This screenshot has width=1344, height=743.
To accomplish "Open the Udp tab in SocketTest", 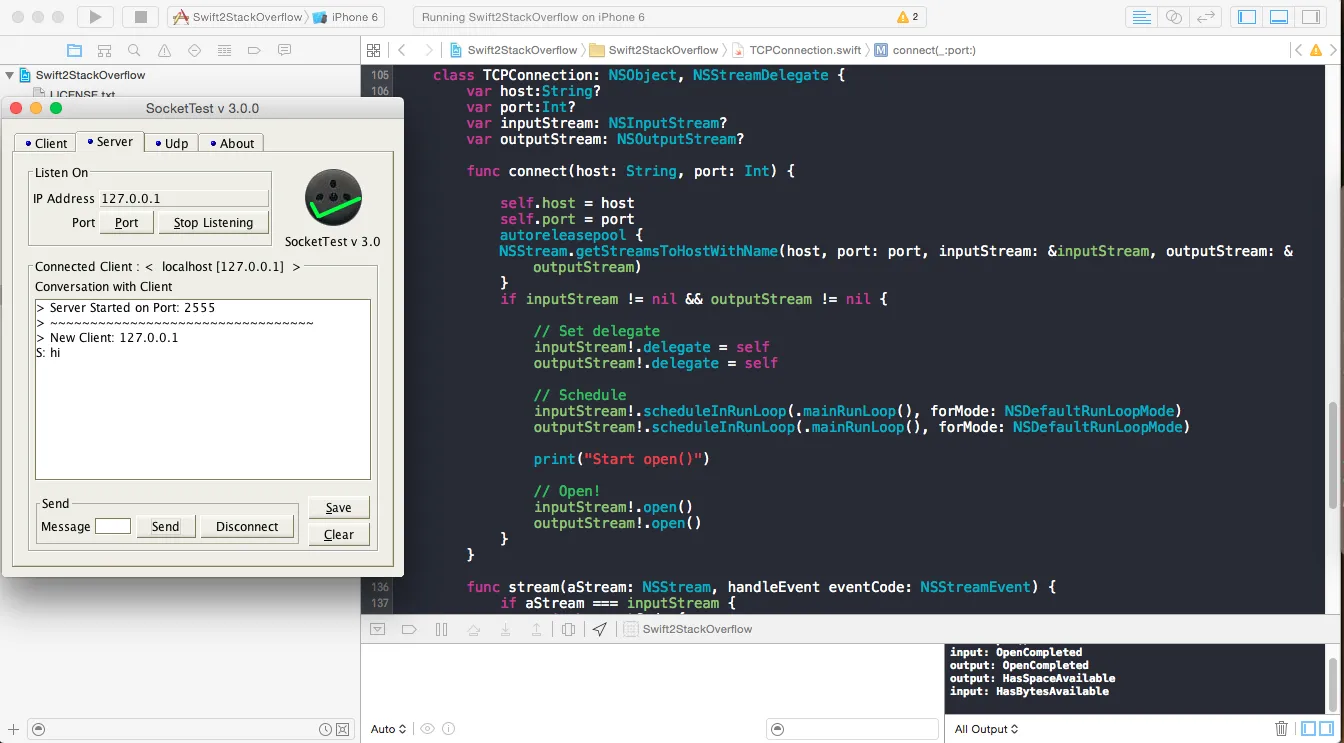I will [171, 143].
